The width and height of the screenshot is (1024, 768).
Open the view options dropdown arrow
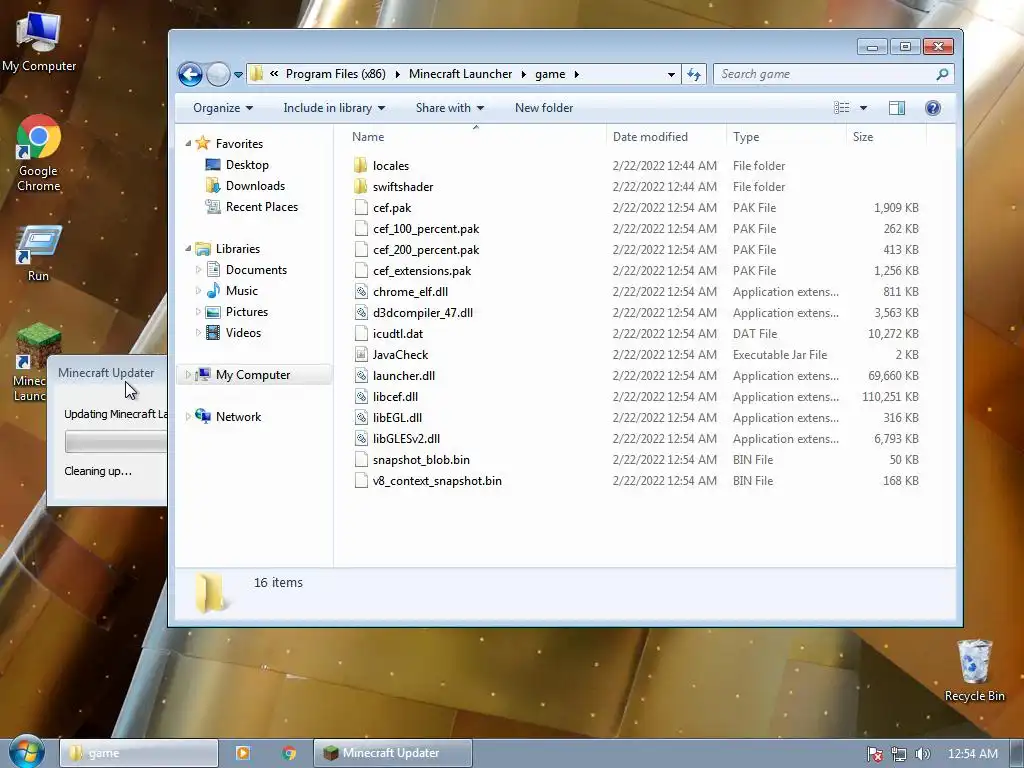click(863, 108)
